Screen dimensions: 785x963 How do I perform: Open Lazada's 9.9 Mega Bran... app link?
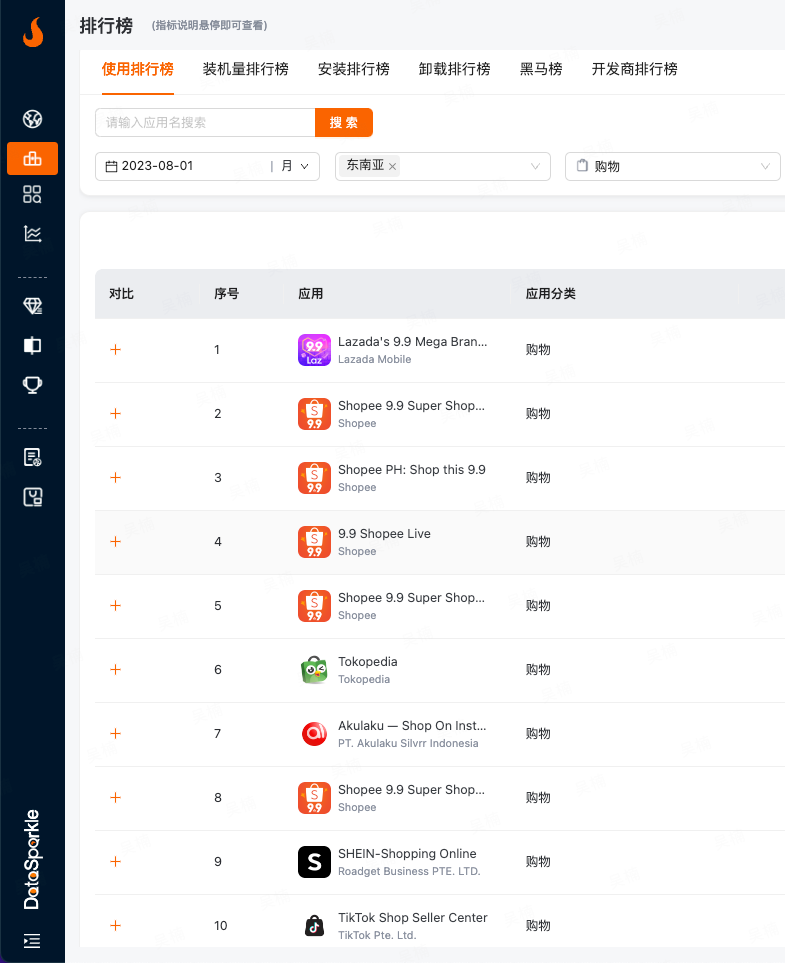[413, 341]
